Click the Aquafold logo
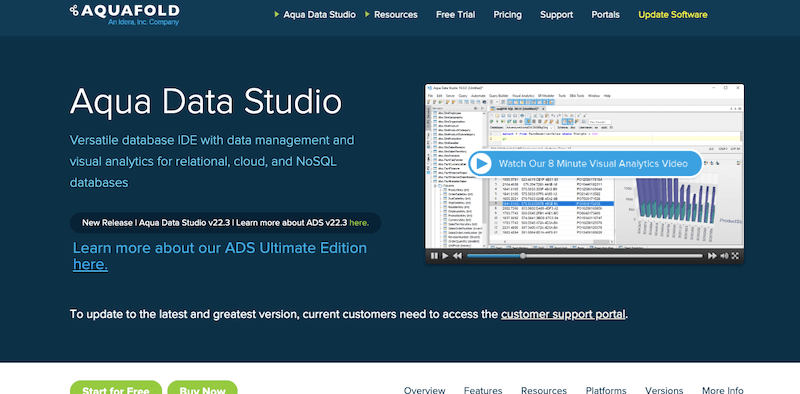Viewport: 800px width, 394px height. [x=124, y=14]
